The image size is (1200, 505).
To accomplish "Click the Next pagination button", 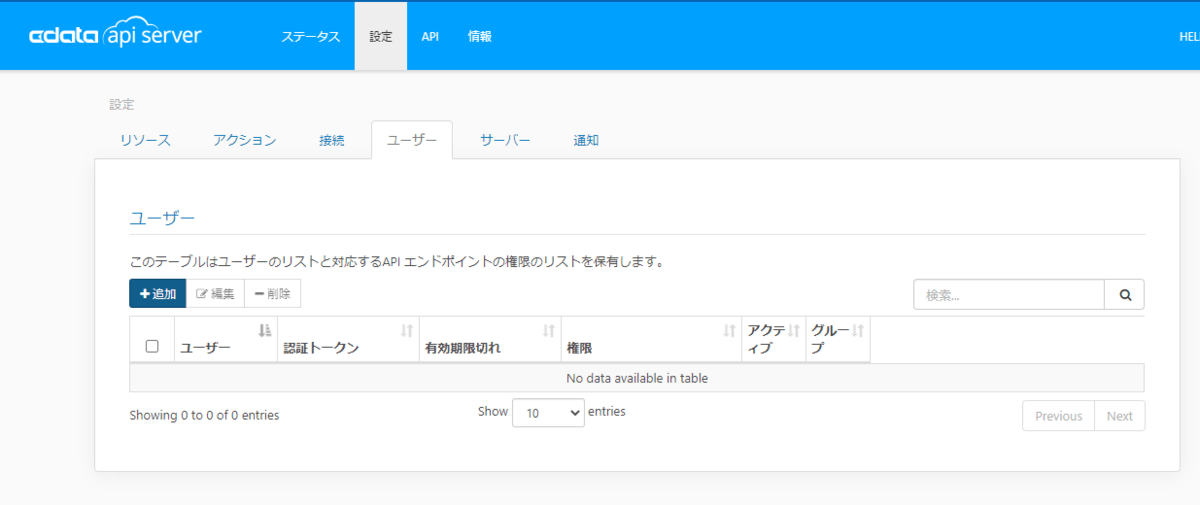I will (x=1120, y=416).
